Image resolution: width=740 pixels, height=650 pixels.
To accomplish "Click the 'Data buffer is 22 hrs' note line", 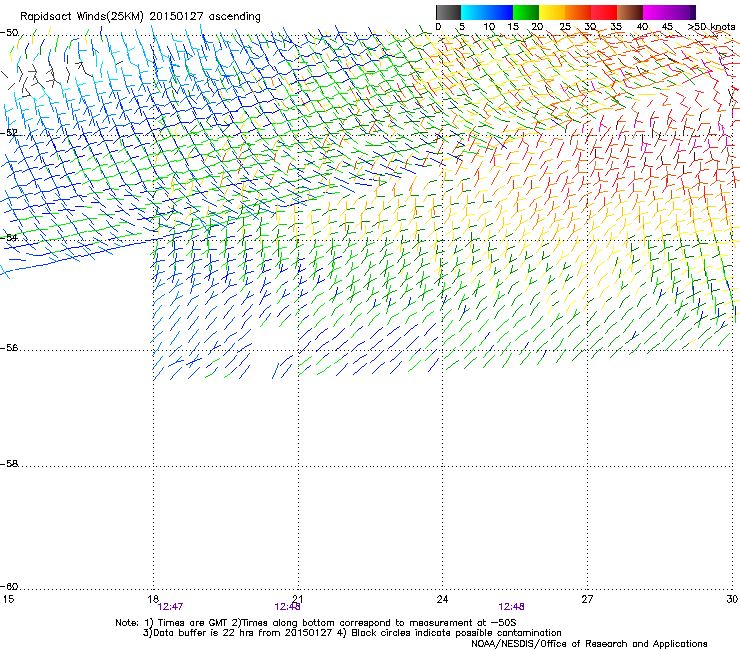I will click(x=352, y=633).
